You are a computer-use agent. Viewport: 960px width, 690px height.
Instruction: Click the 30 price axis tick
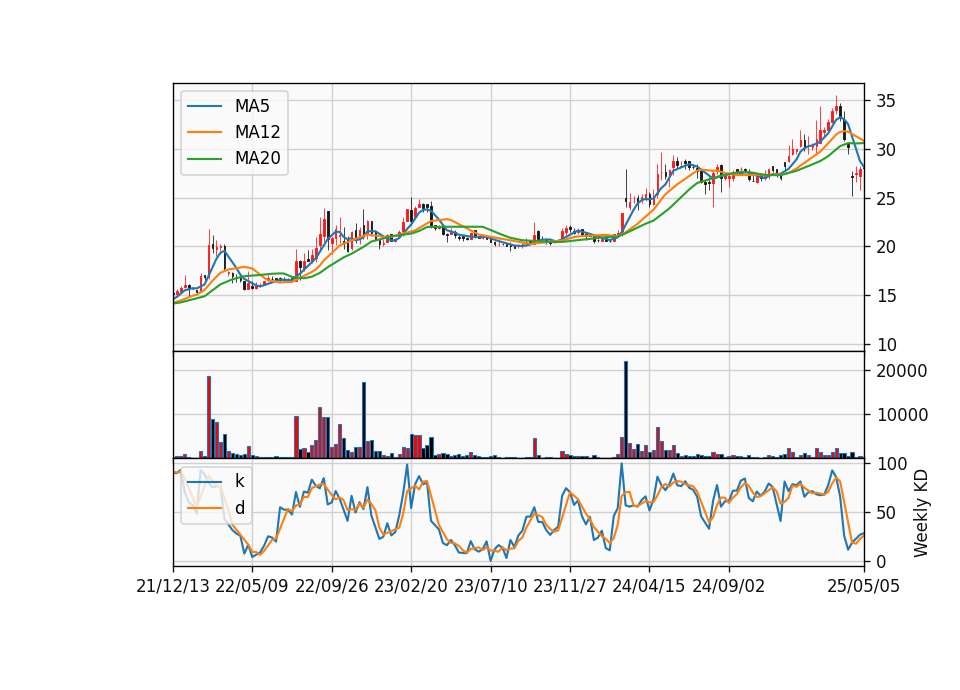[885, 150]
